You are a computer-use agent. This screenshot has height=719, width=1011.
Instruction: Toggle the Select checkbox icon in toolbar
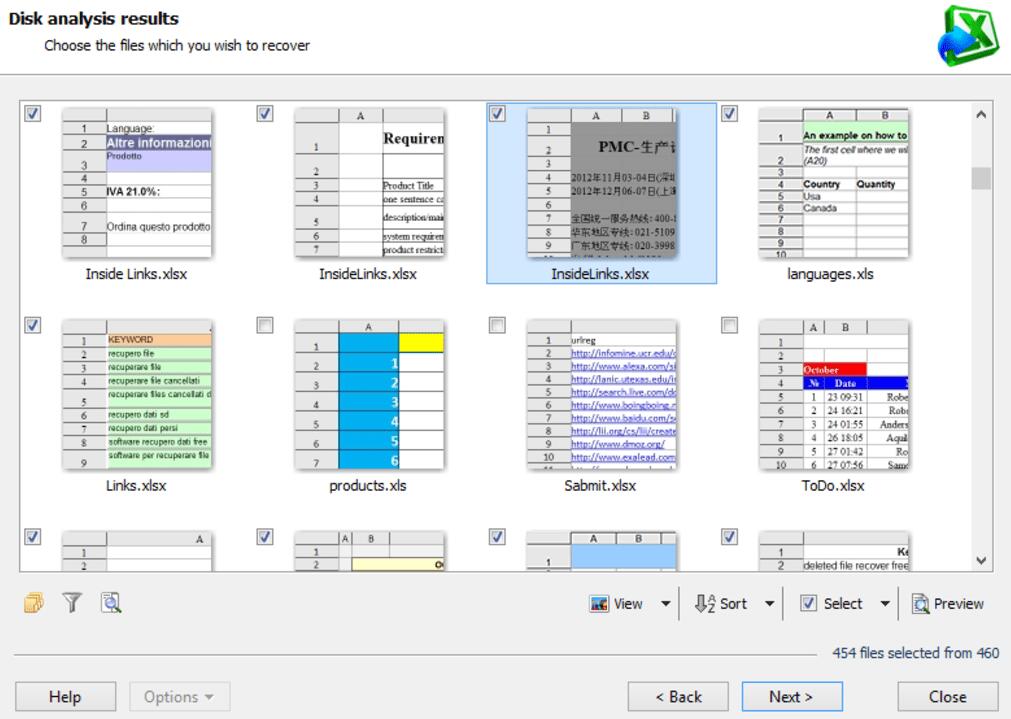(x=809, y=604)
